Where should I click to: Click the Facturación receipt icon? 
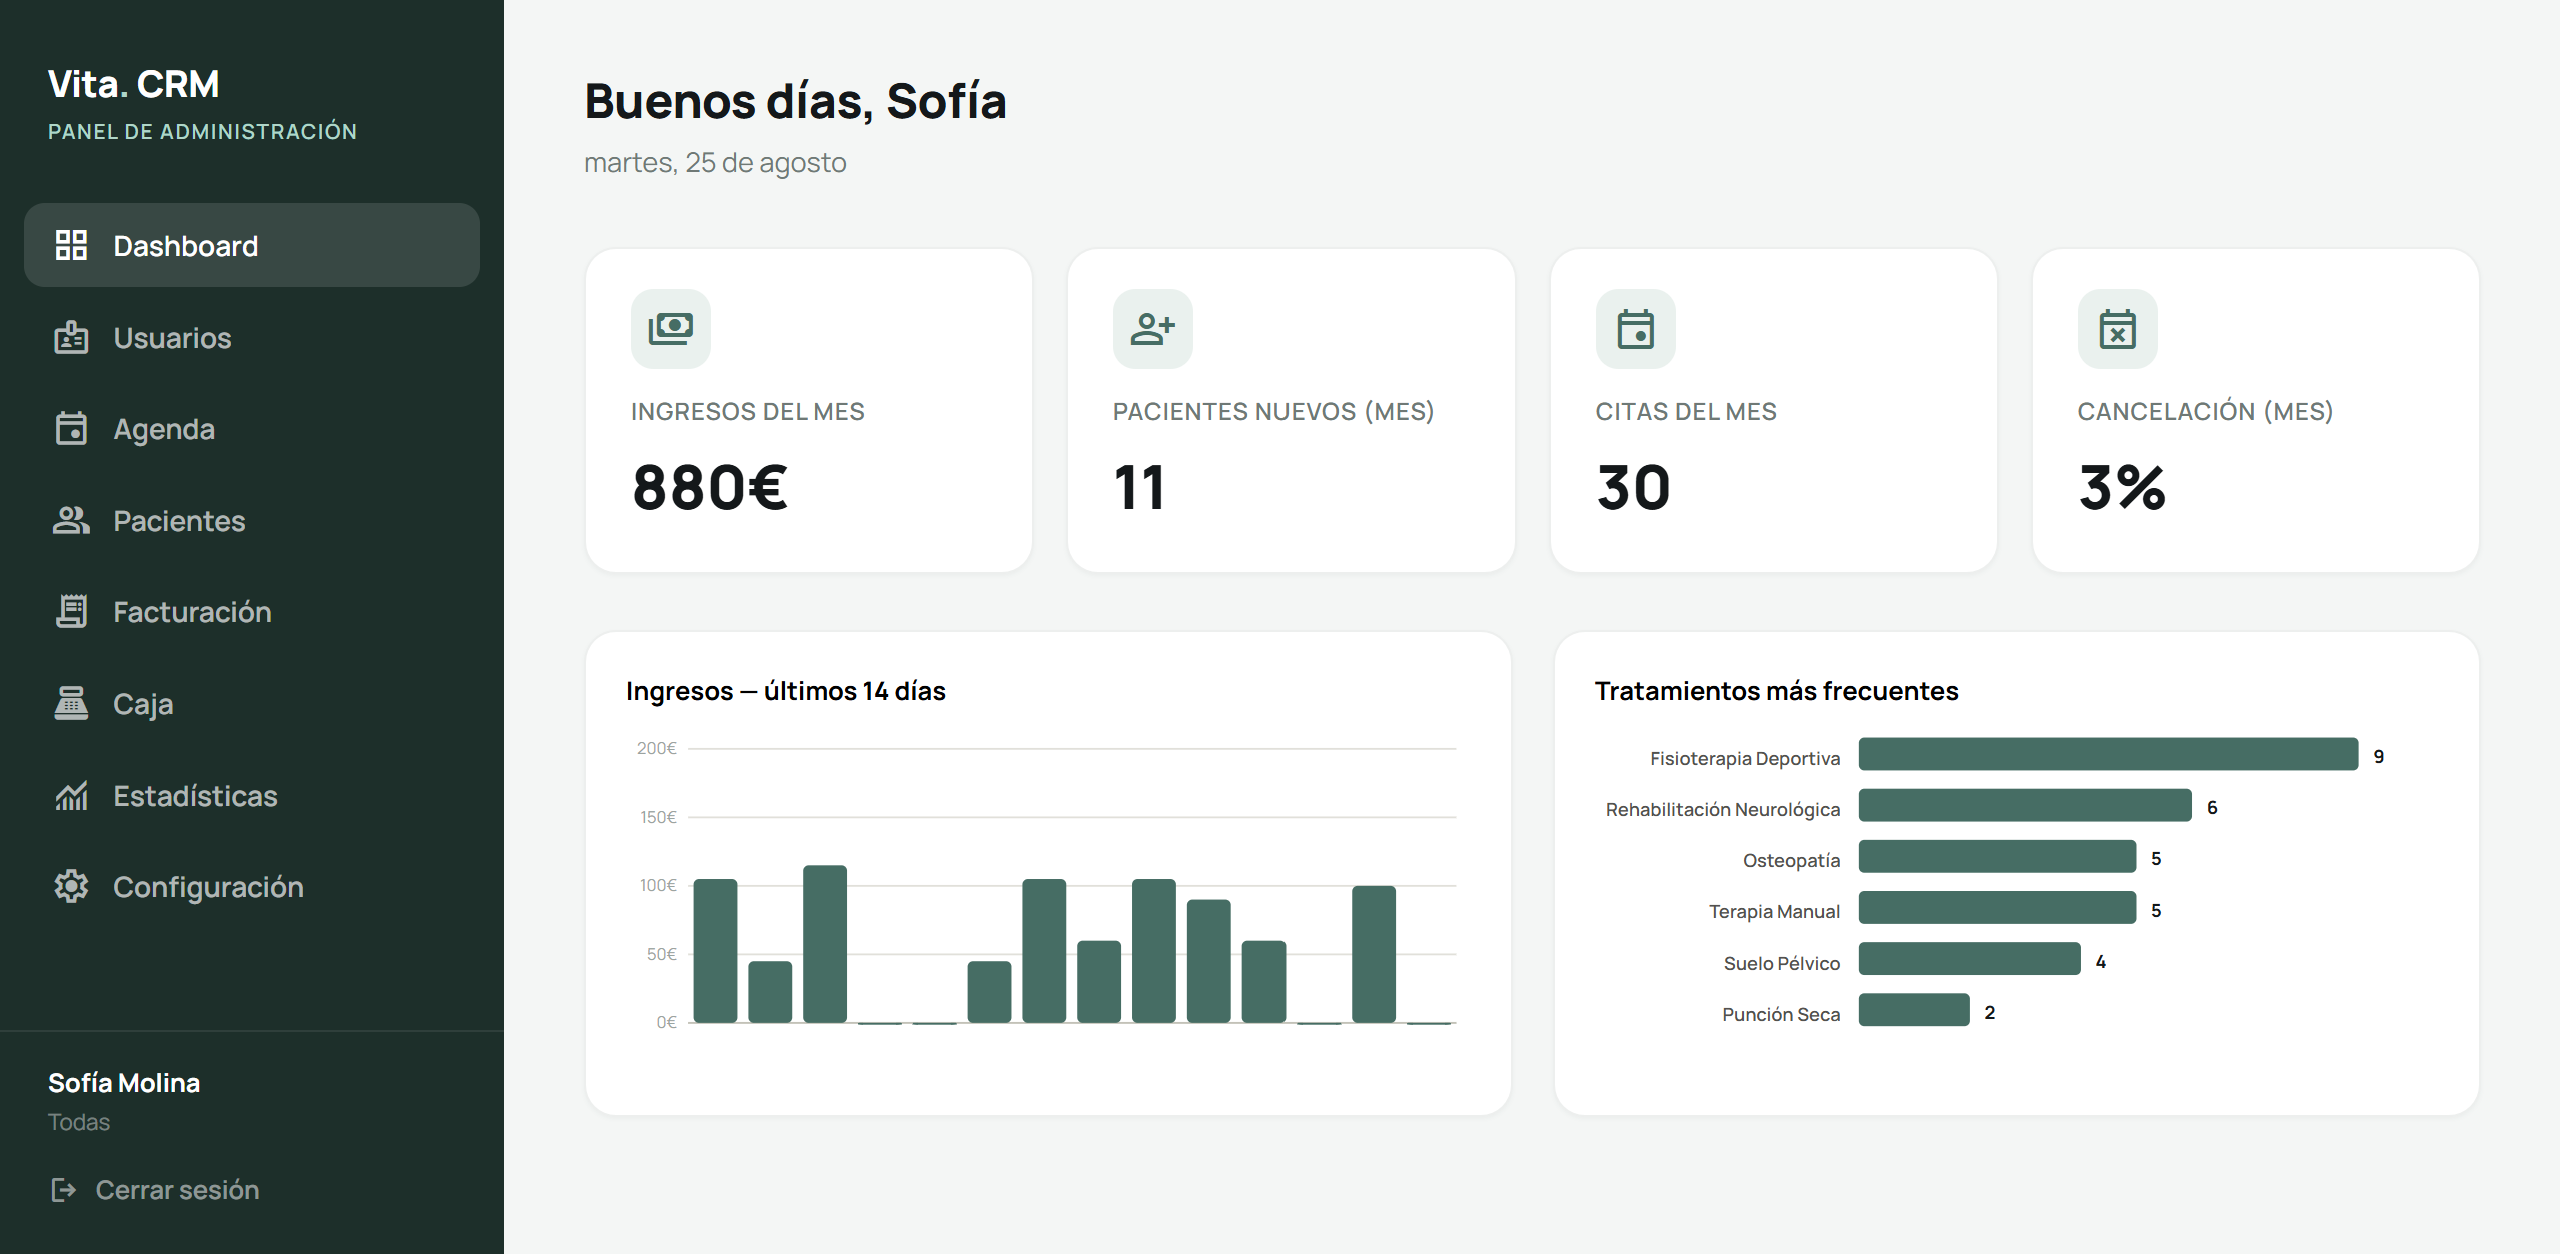pos(71,611)
